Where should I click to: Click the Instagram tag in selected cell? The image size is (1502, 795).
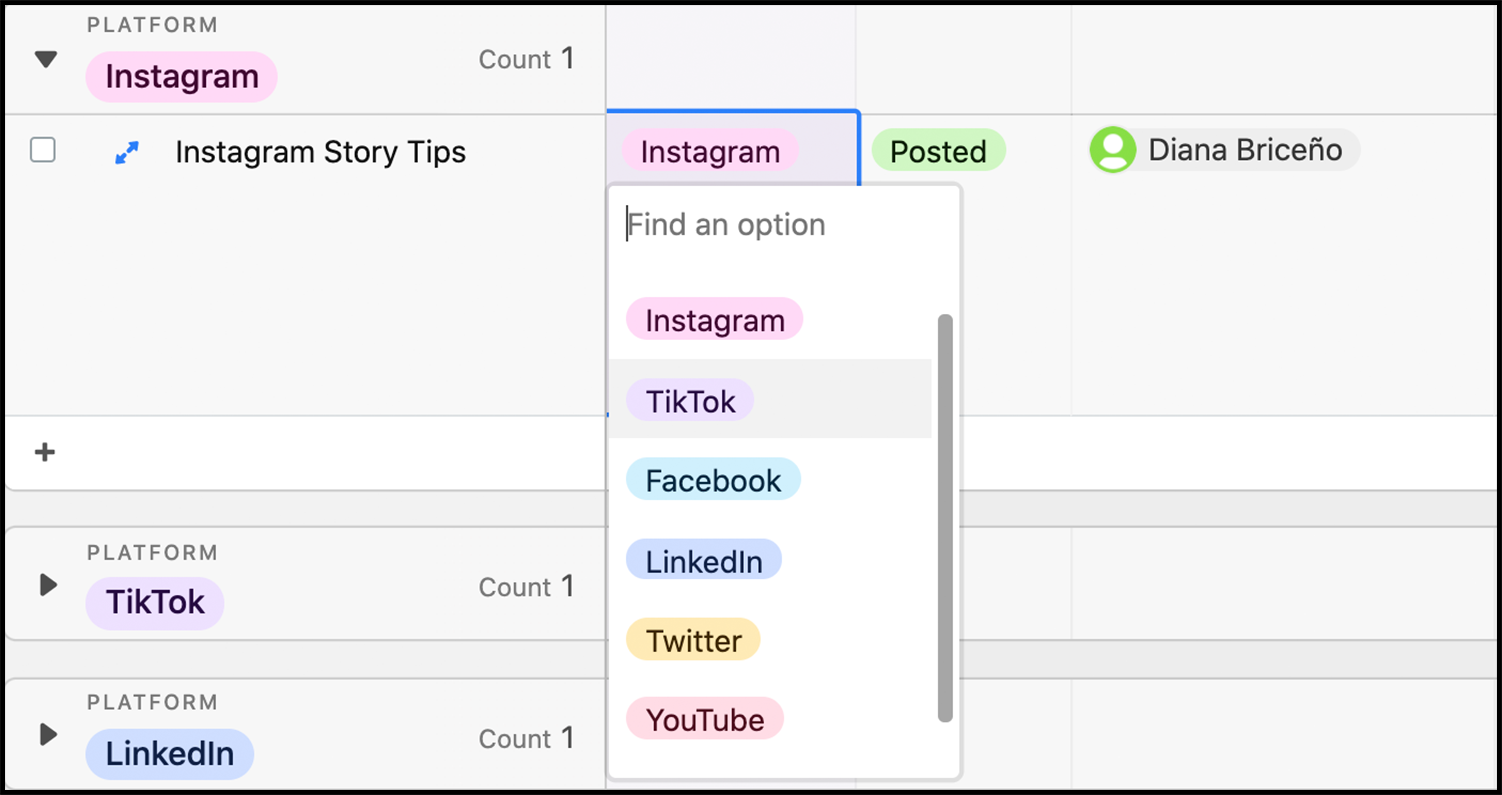[x=710, y=151]
